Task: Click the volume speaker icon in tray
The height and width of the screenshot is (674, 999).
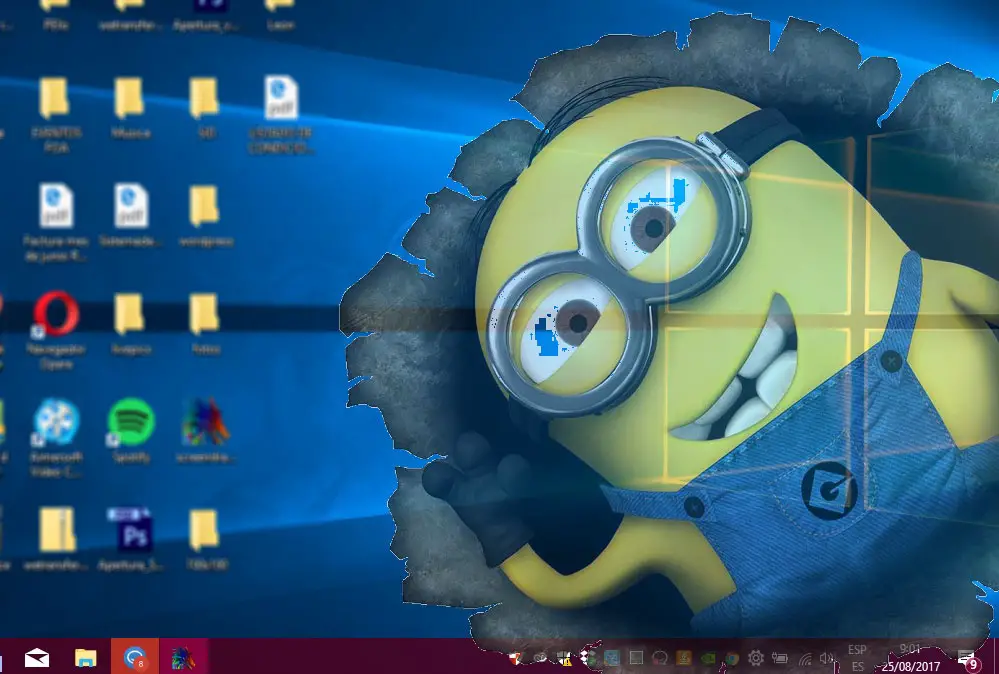Action: point(827,658)
